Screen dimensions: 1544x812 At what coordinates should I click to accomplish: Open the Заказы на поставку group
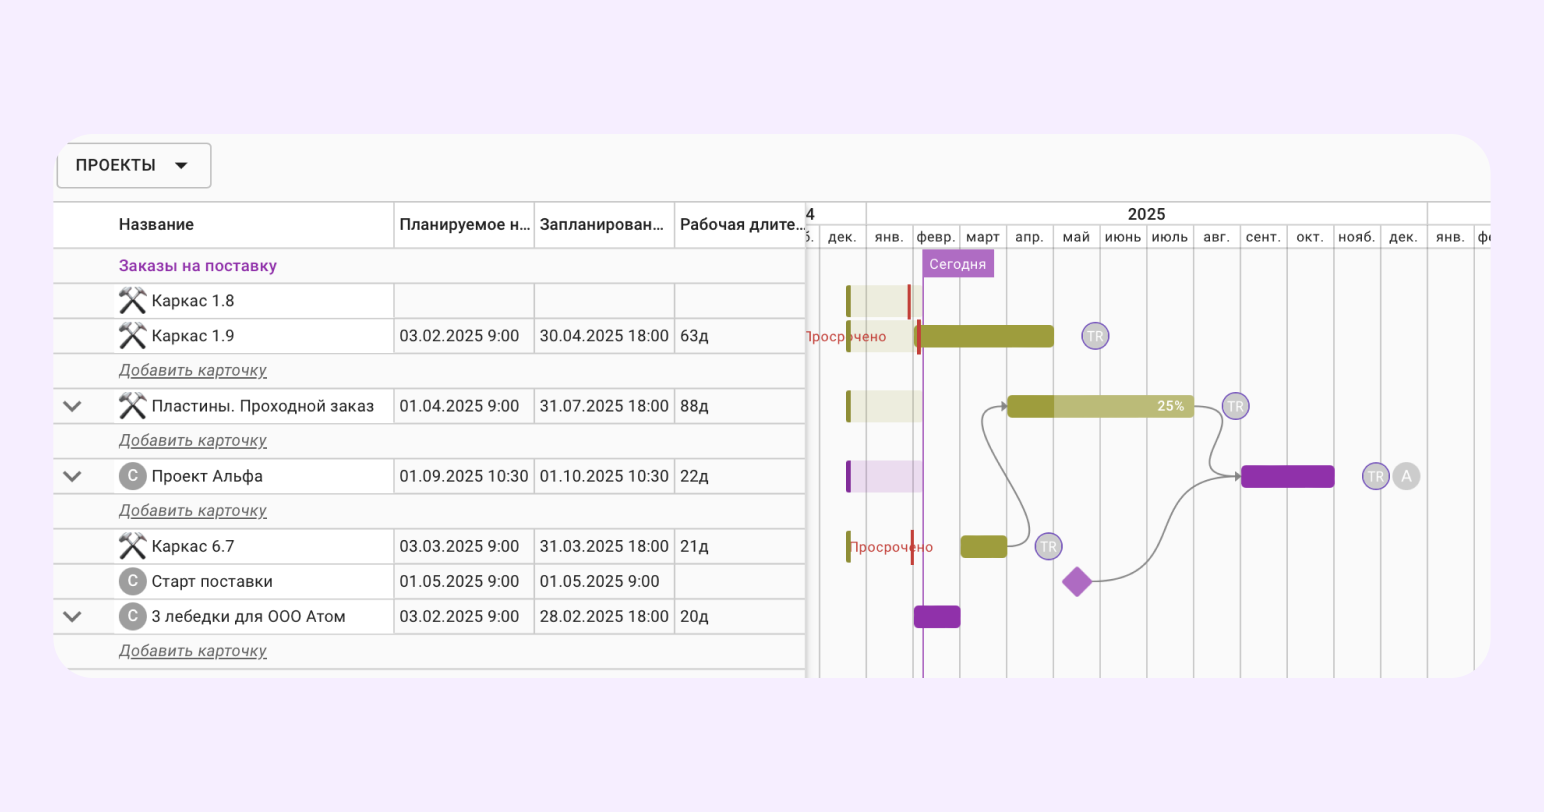tap(198, 266)
